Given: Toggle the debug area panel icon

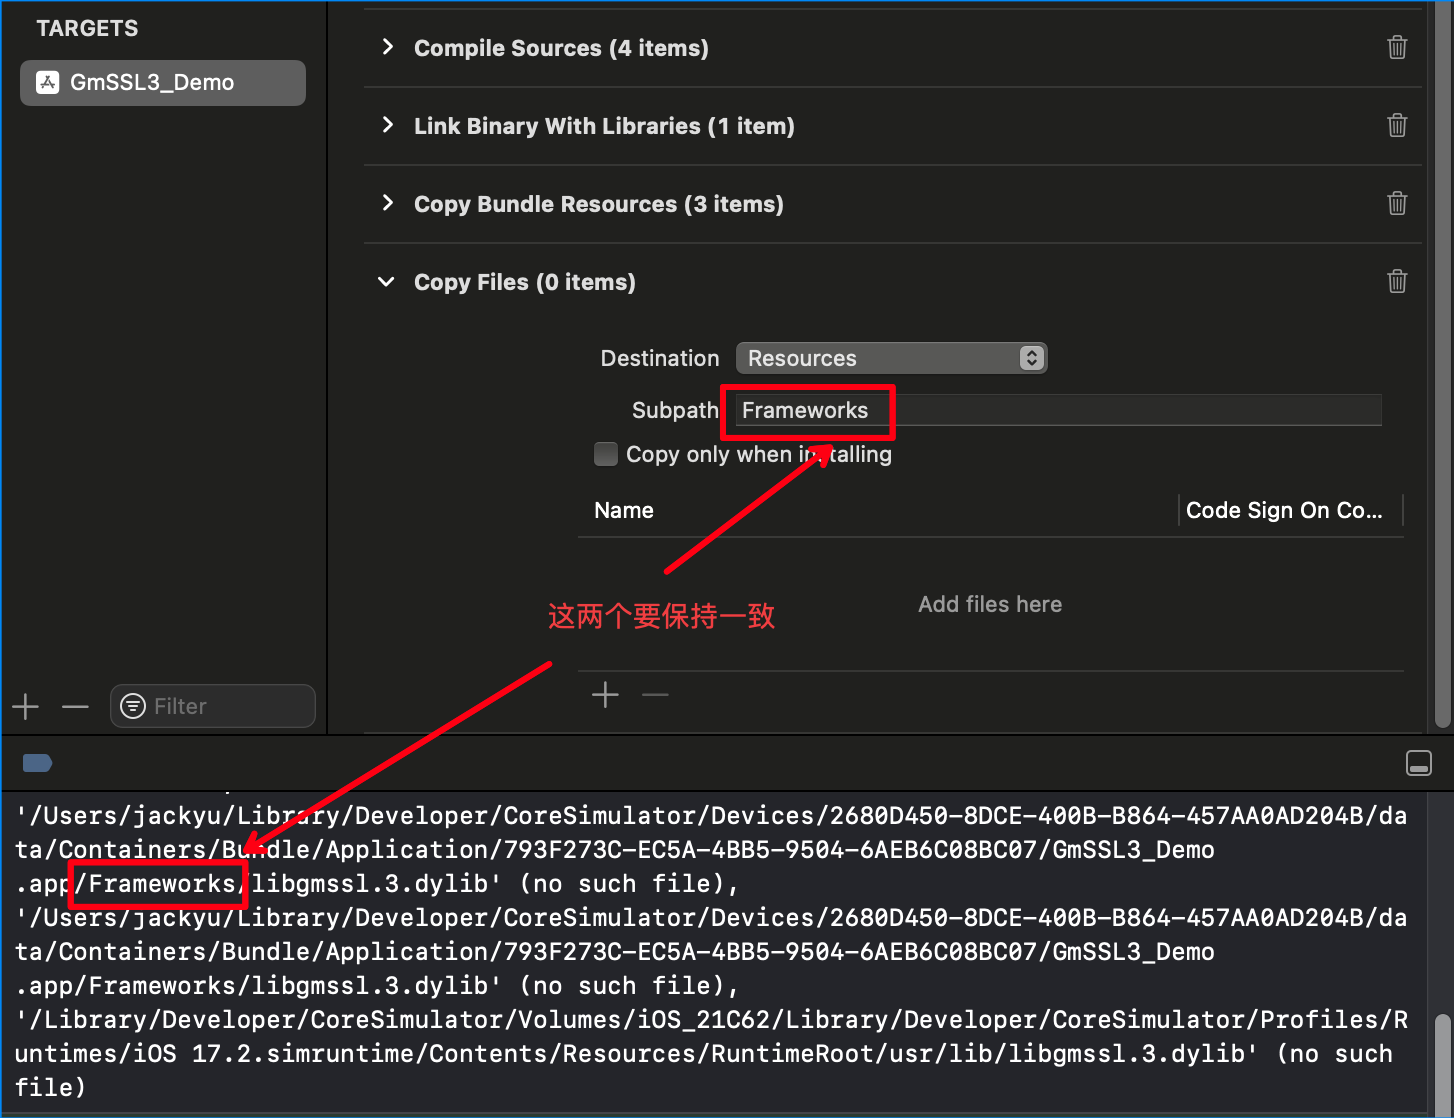Looking at the screenshot, I should click(x=1418, y=763).
